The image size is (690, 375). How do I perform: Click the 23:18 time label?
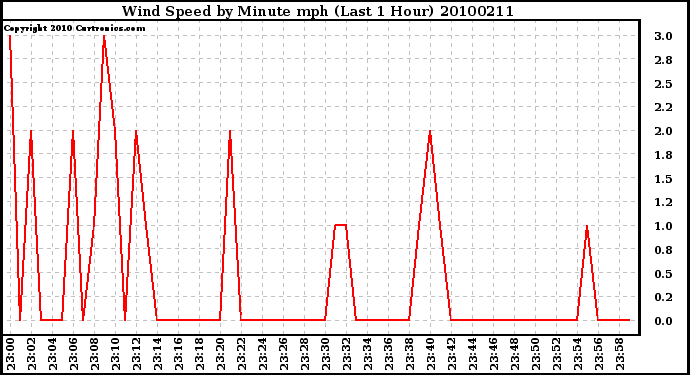(199, 354)
